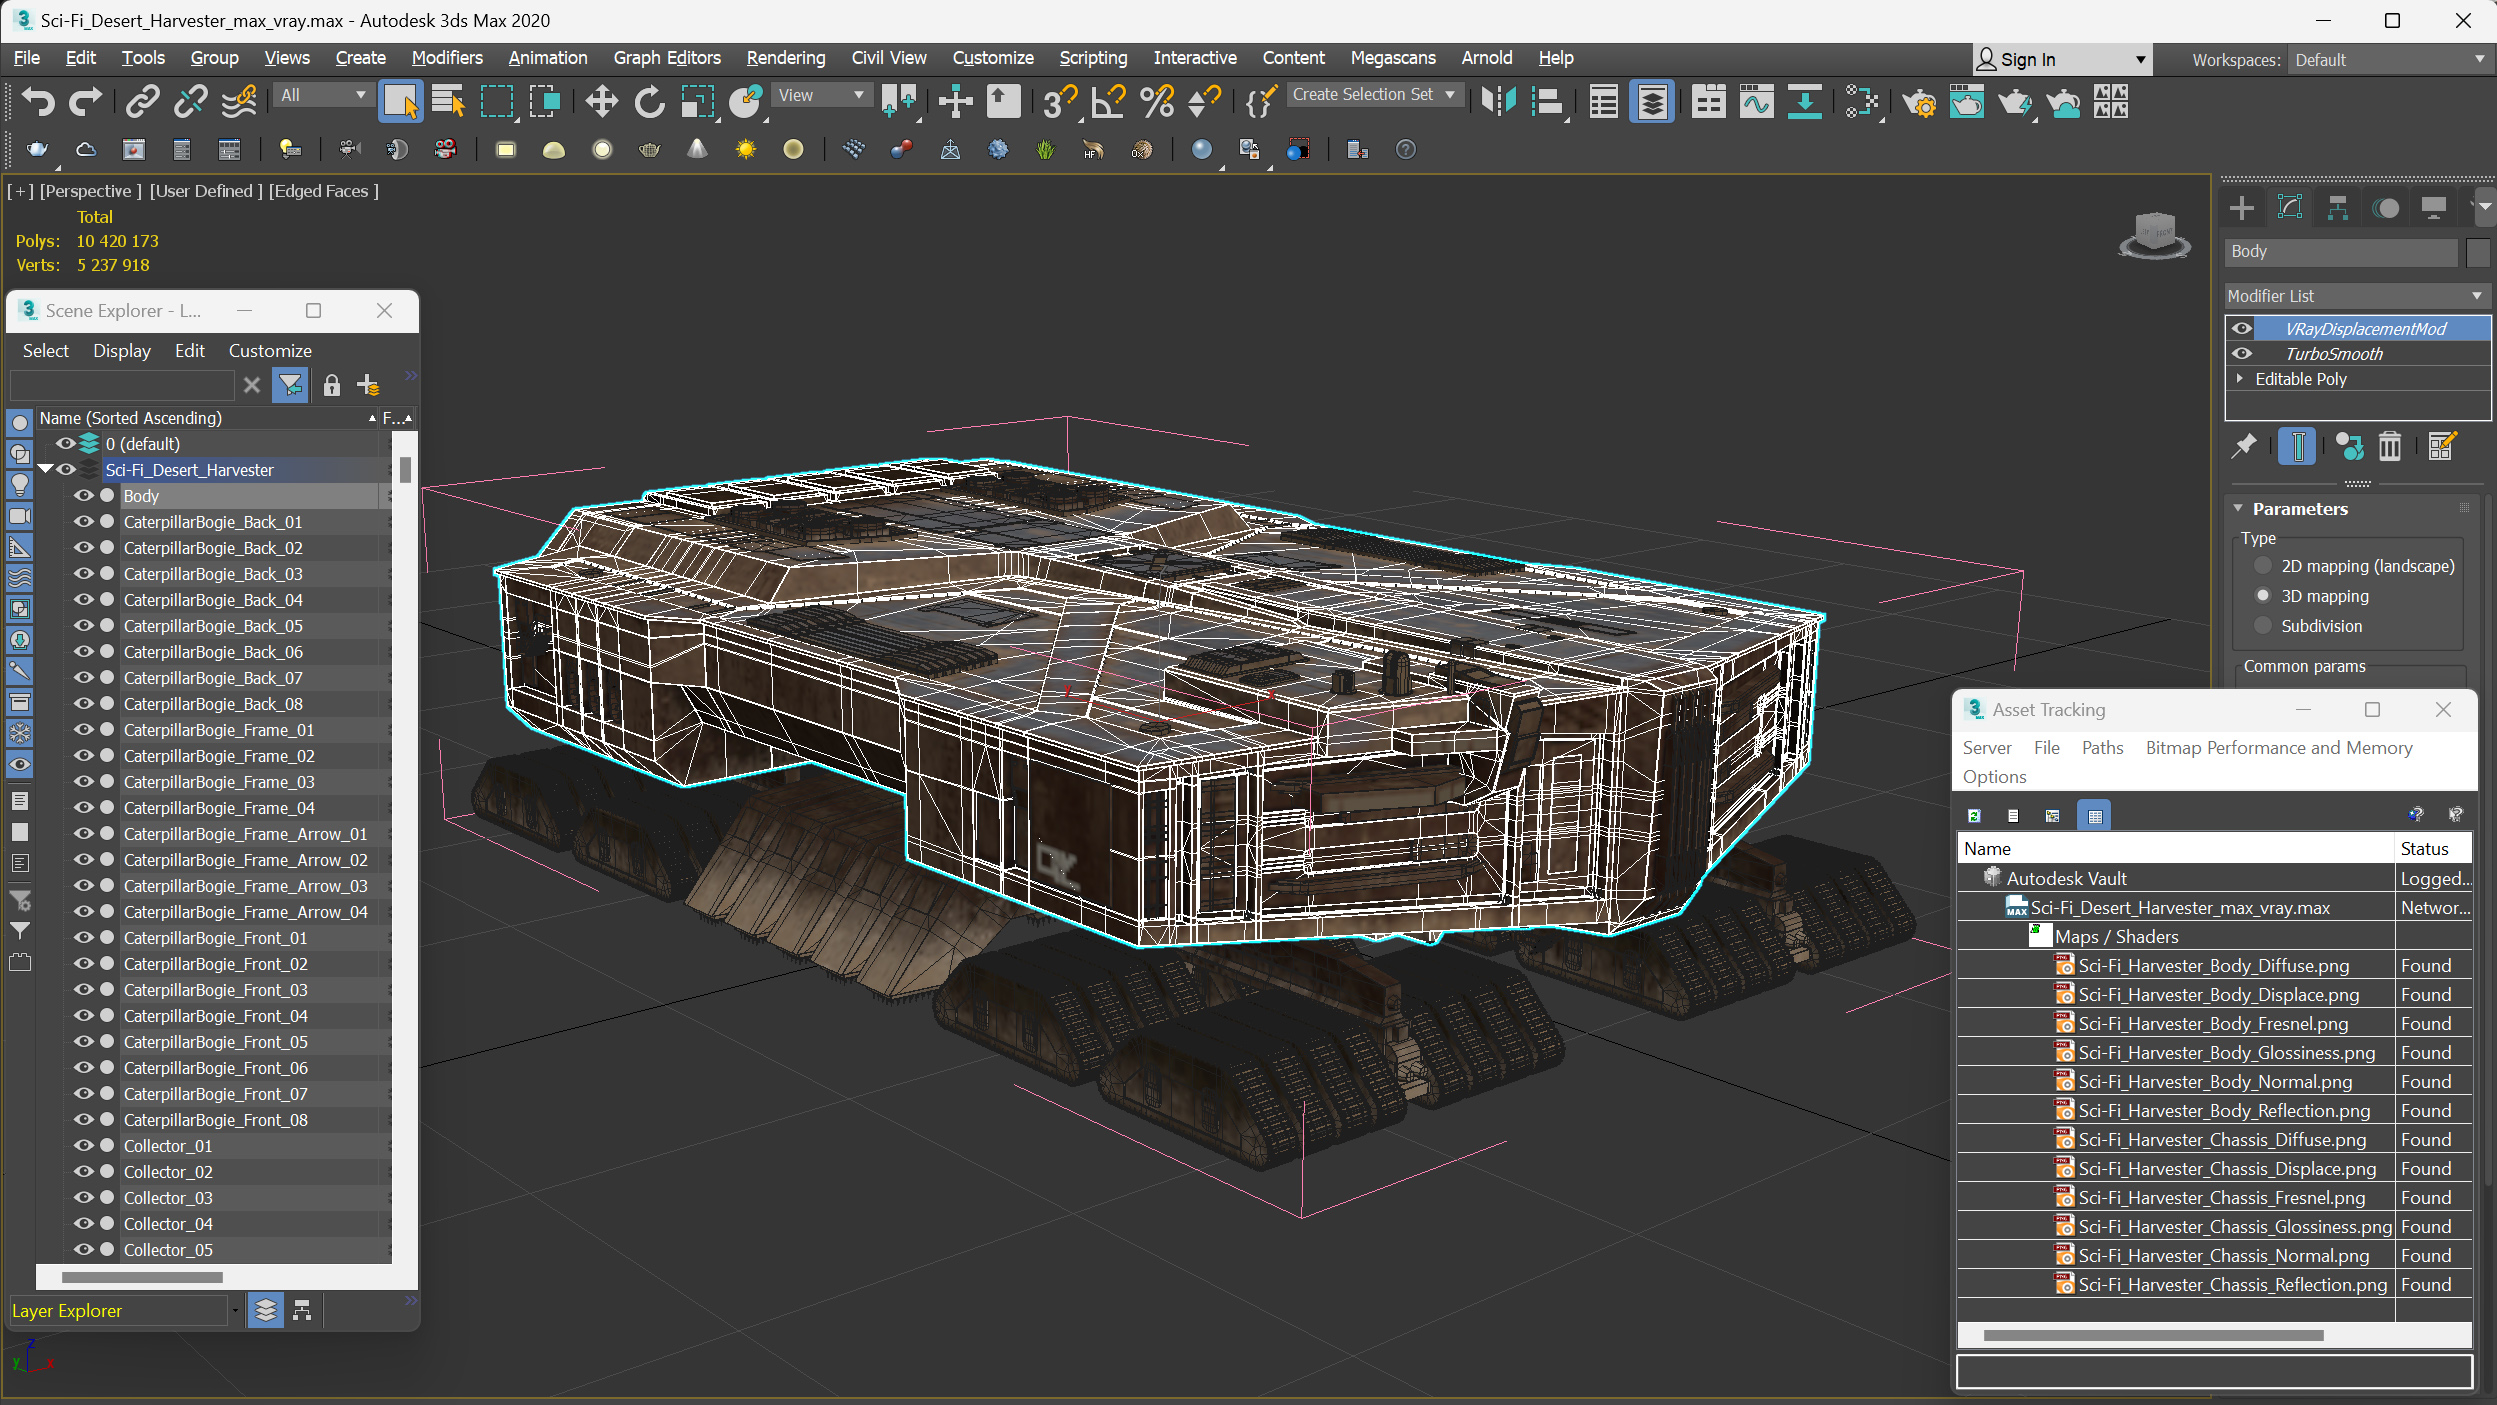Open Graph Editors menu

666,58
